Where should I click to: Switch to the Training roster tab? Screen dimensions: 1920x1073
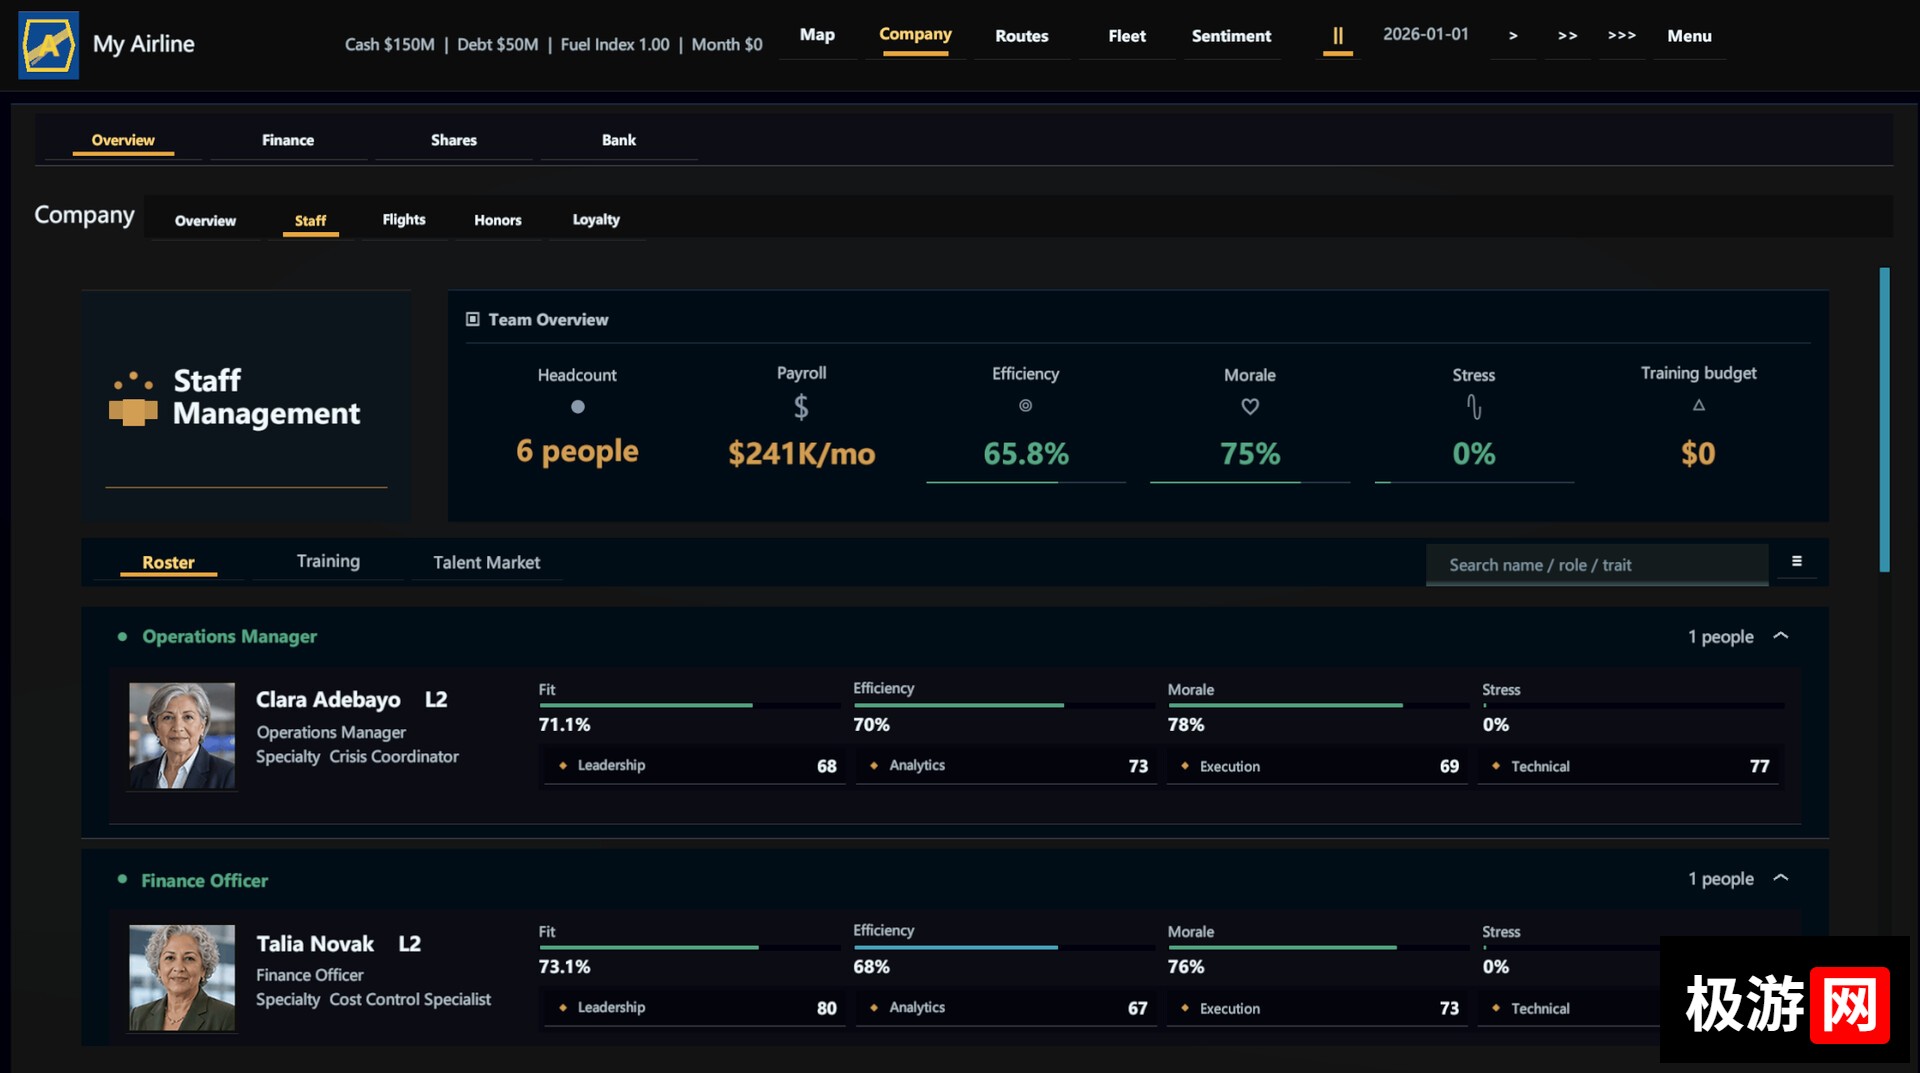pos(328,562)
